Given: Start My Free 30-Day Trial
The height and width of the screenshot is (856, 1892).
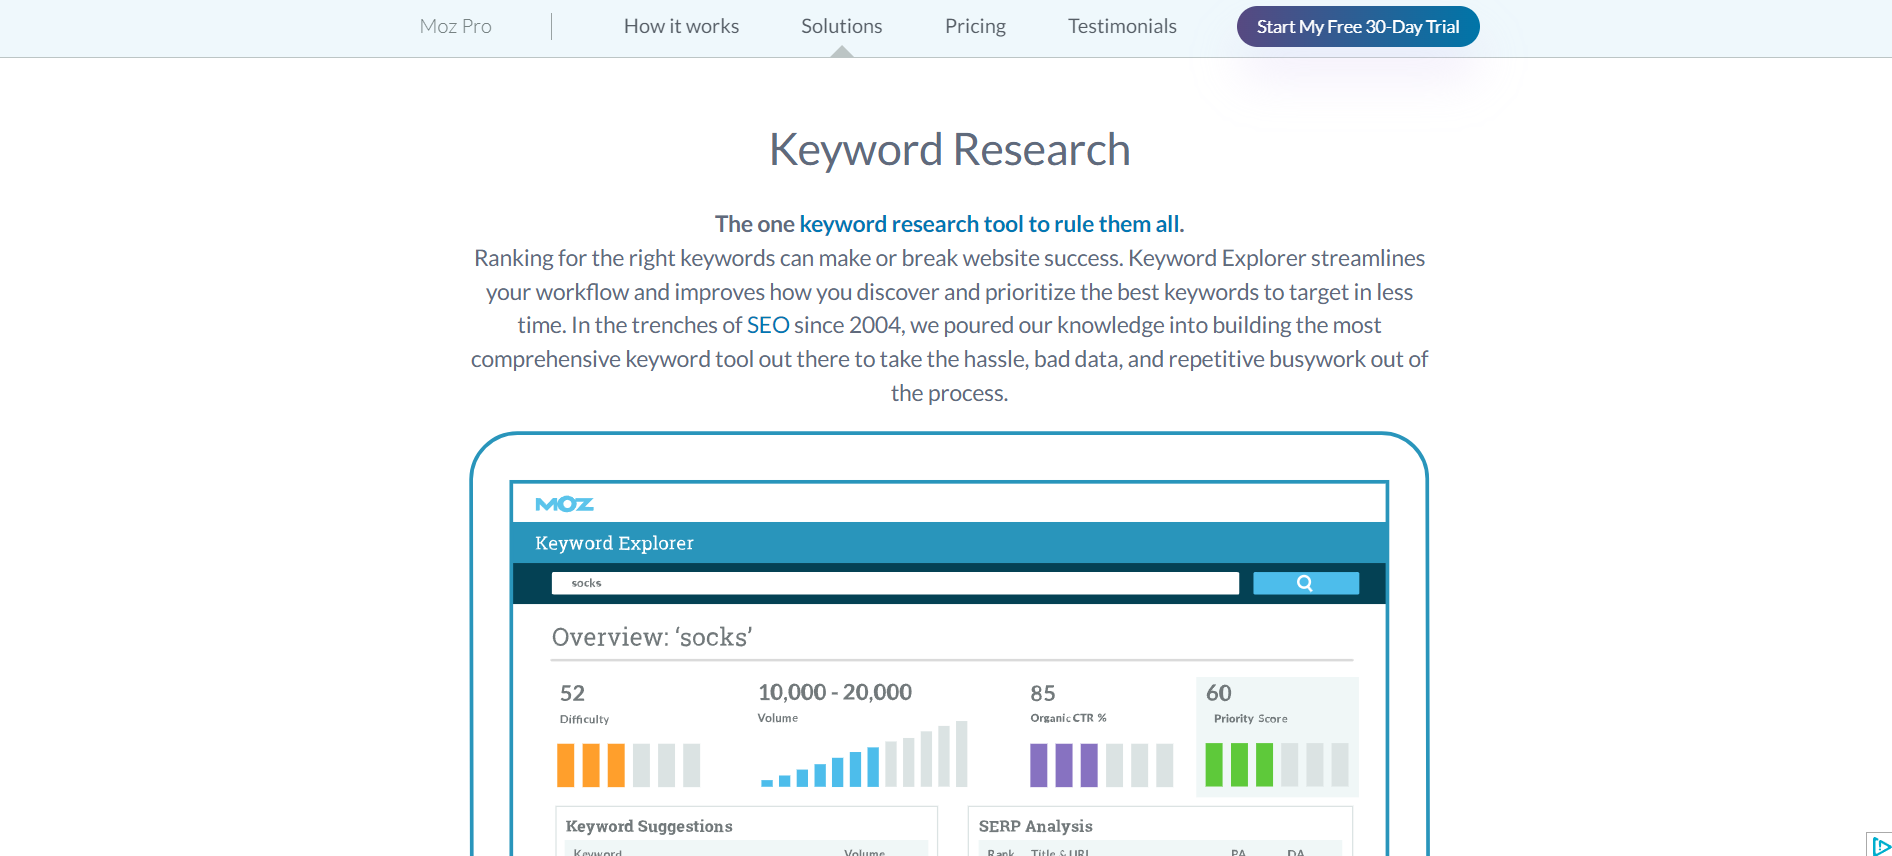Looking at the screenshot, I should pos(1358,27).
